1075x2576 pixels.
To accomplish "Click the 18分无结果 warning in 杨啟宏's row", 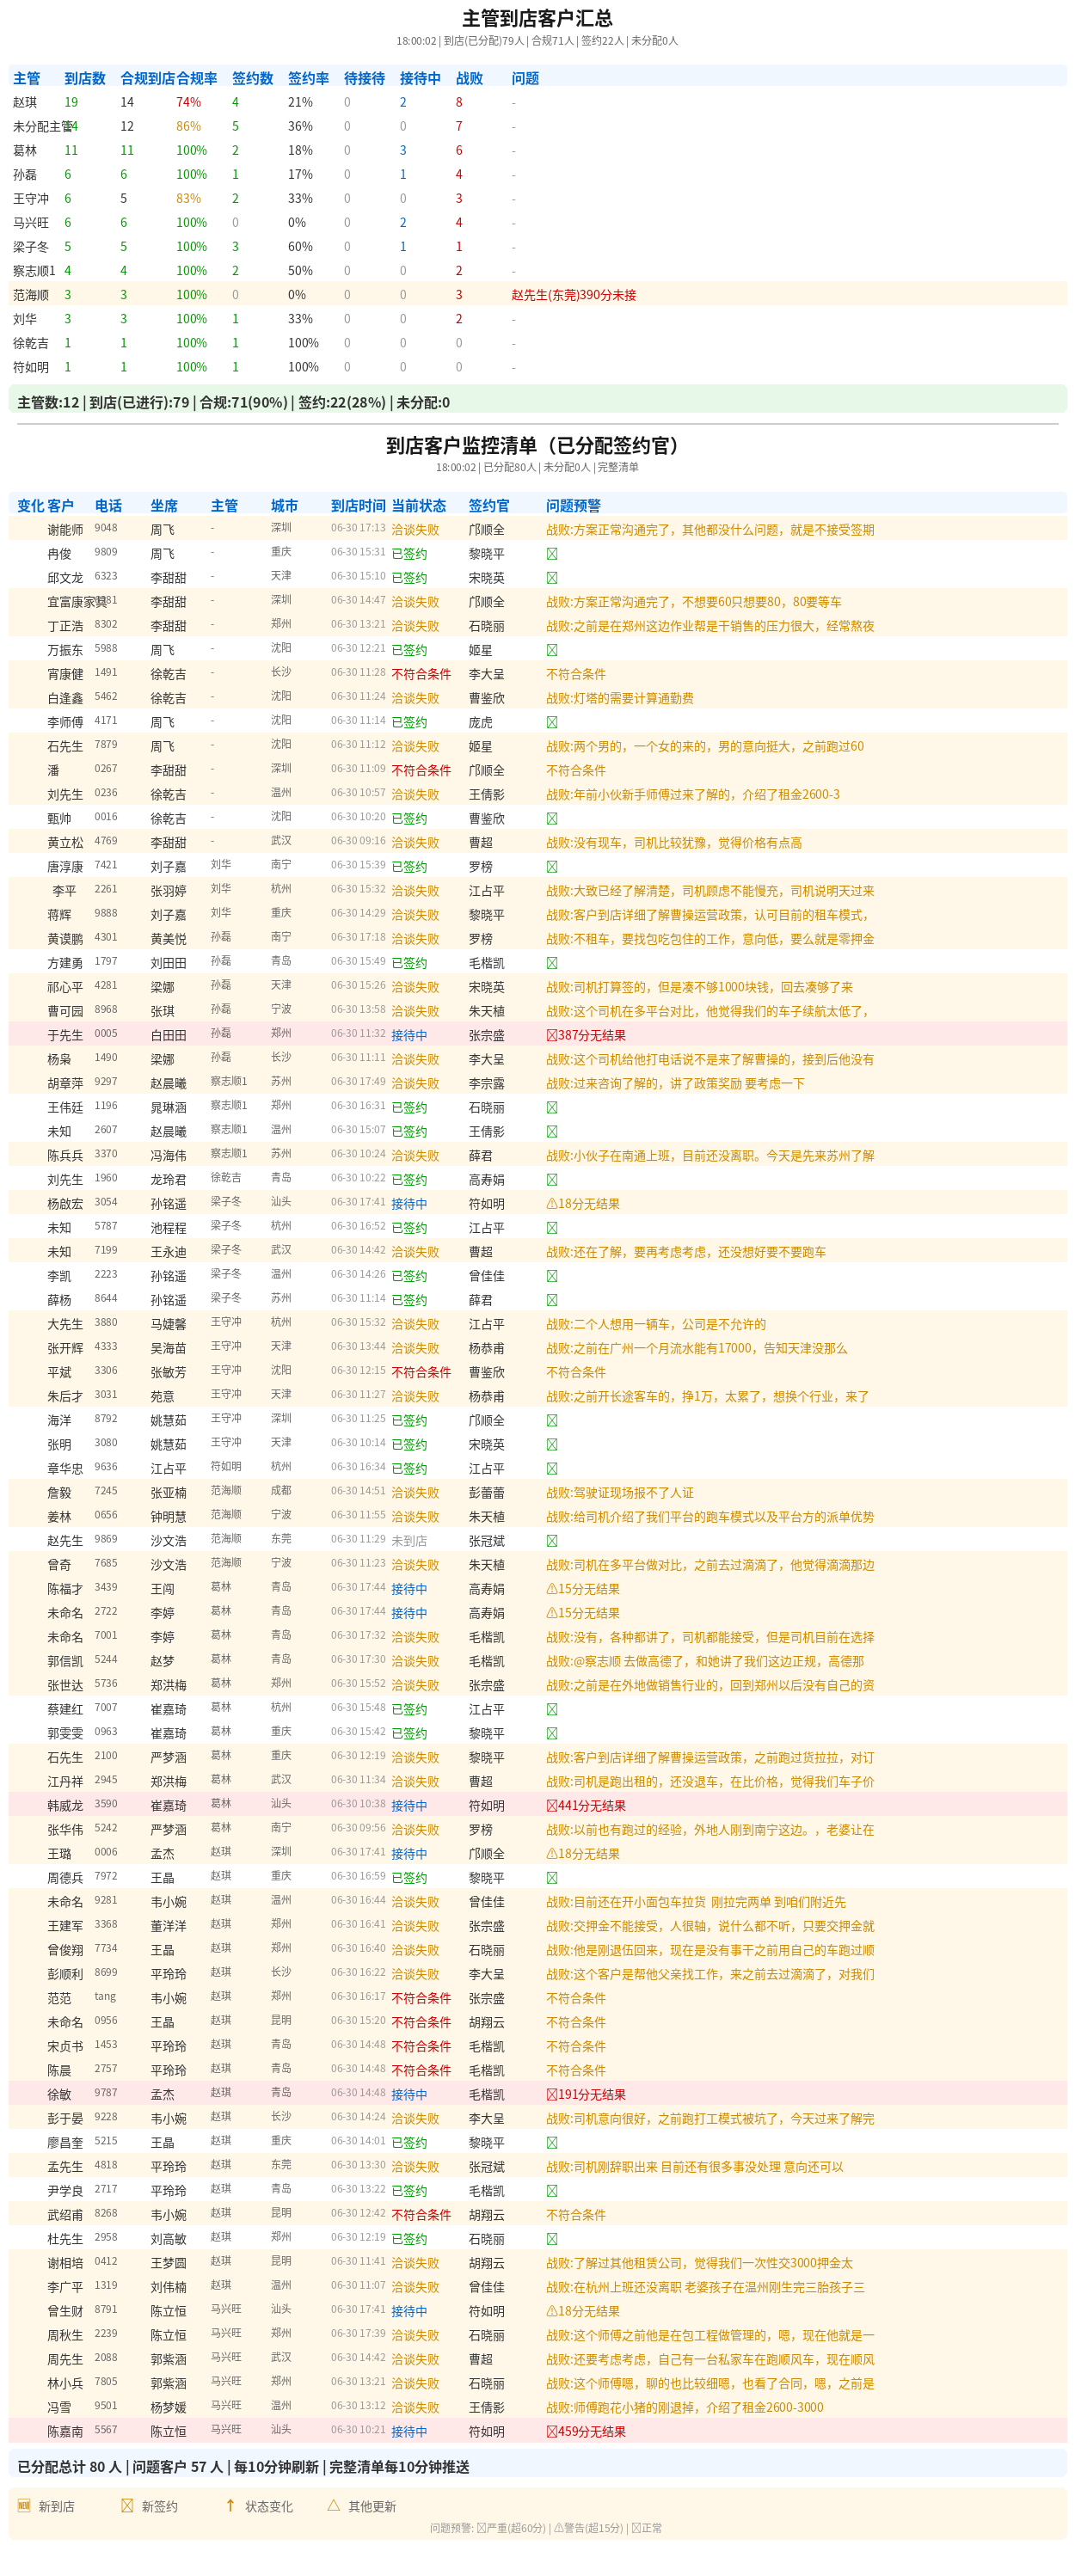I will coord(583,1204).
